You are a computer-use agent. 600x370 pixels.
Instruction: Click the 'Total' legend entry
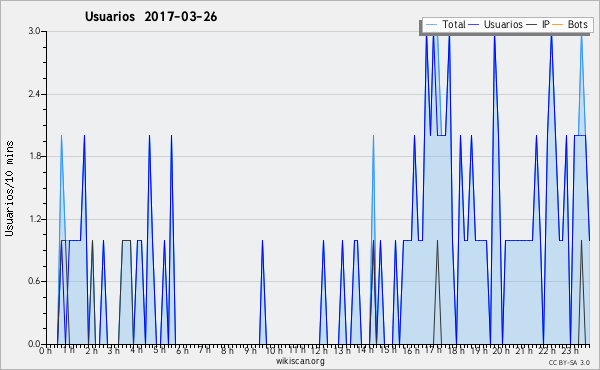pos(453,24)
